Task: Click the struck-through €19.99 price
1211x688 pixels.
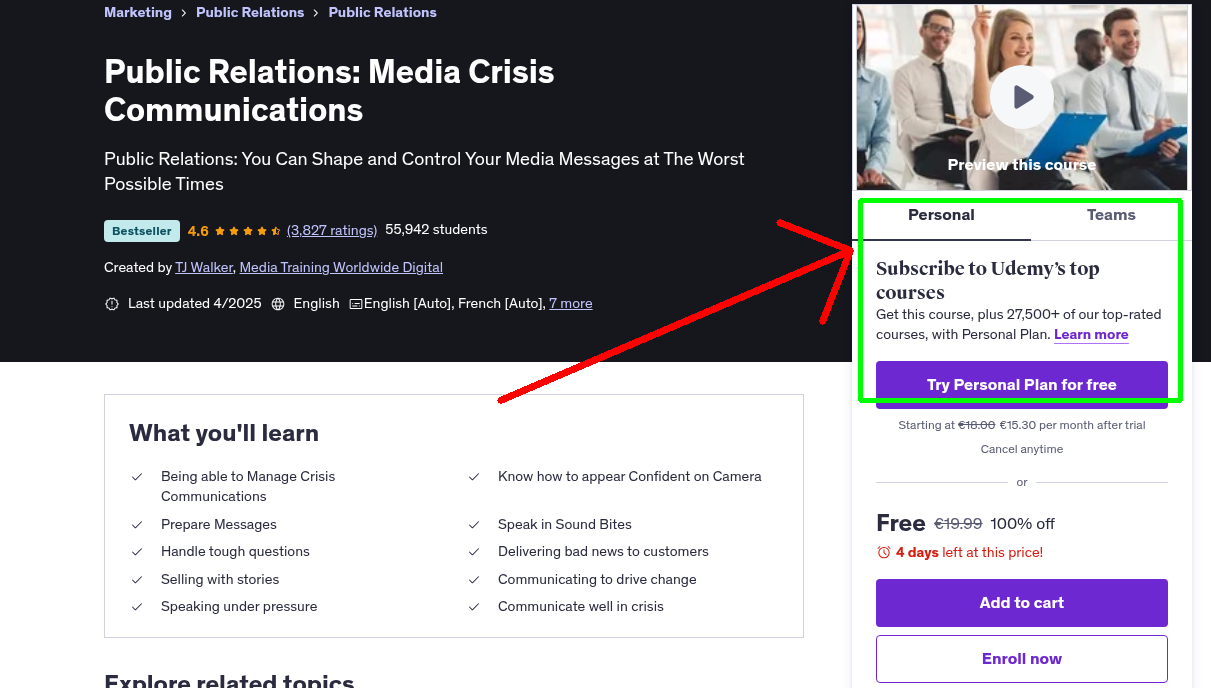Action: pos(958,524)
